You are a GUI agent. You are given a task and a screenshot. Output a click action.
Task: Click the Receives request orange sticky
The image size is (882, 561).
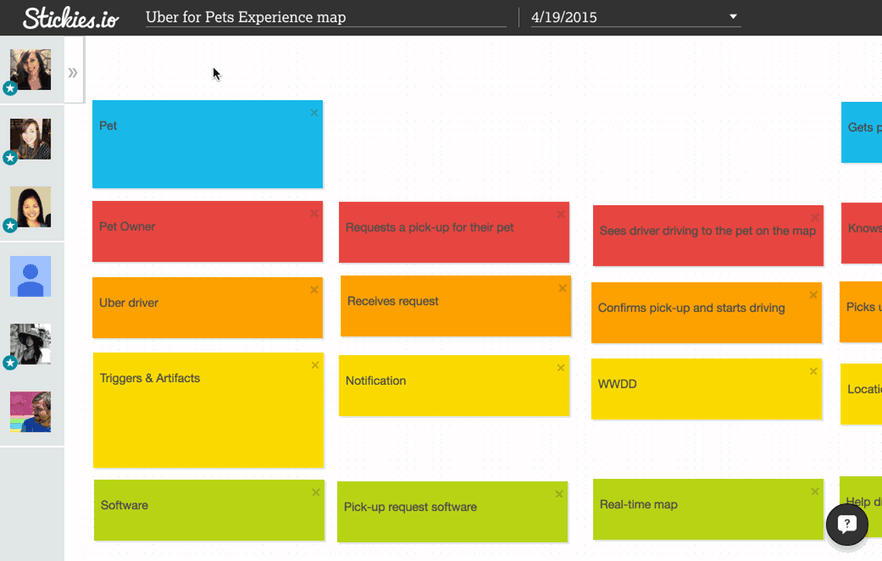coord(455,306)
